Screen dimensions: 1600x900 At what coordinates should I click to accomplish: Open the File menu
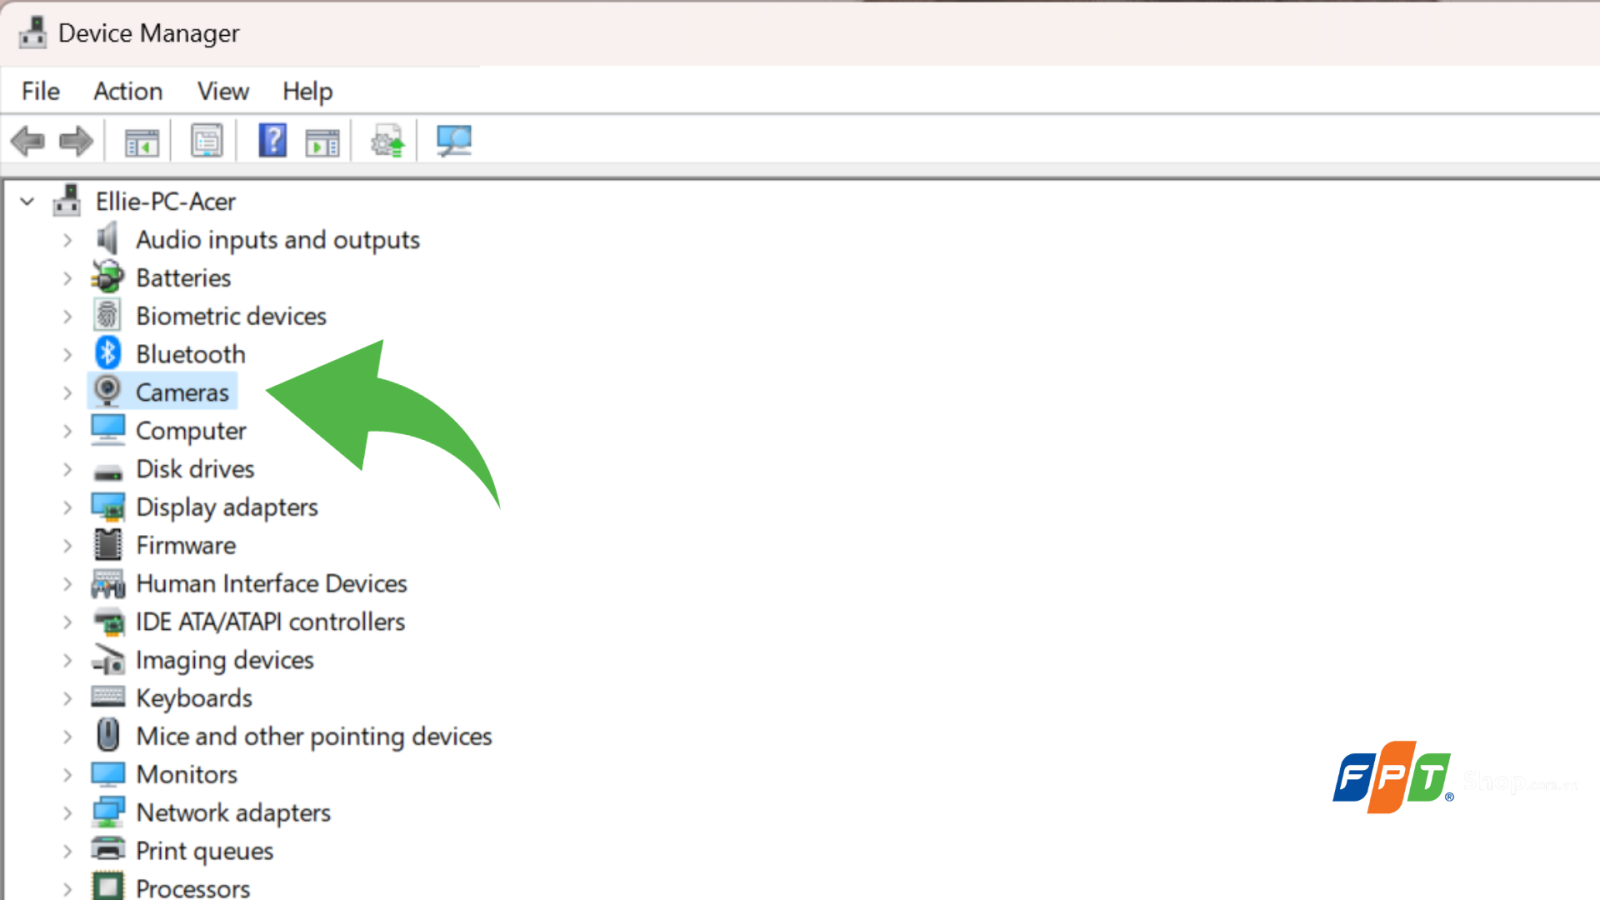click(x=41, y=91)
